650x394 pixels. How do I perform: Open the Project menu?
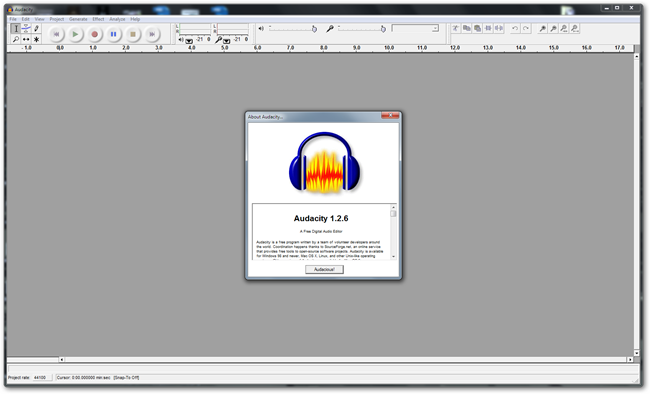pyautogui.click(x=57, y=19)
